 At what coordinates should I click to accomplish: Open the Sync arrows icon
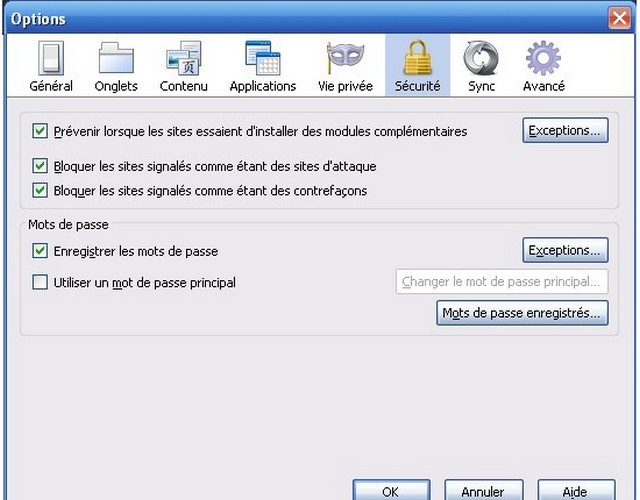tap(481, 58)
